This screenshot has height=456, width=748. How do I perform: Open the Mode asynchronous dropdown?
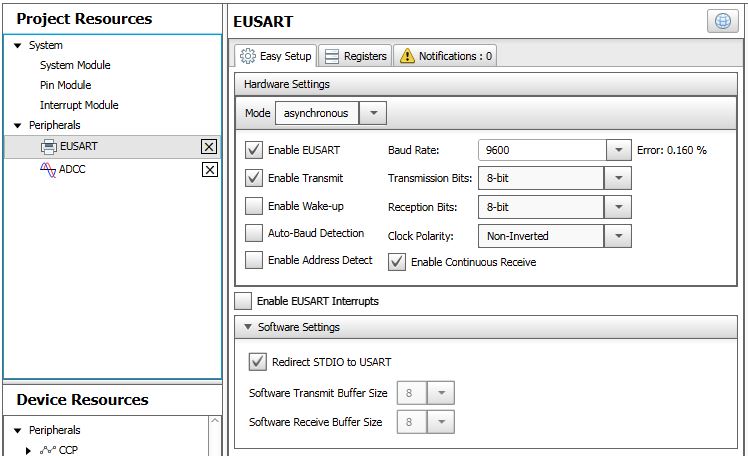[x=372, y=114]
